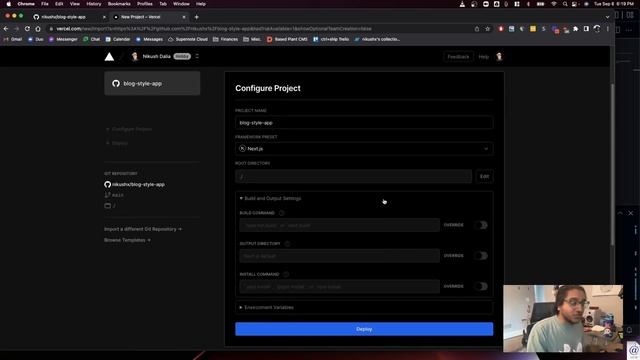Image resolution: width=640 pixels, height=360 pixels.
Task: Open the Misc. bookmarks folder
Action: pos(252,39)
